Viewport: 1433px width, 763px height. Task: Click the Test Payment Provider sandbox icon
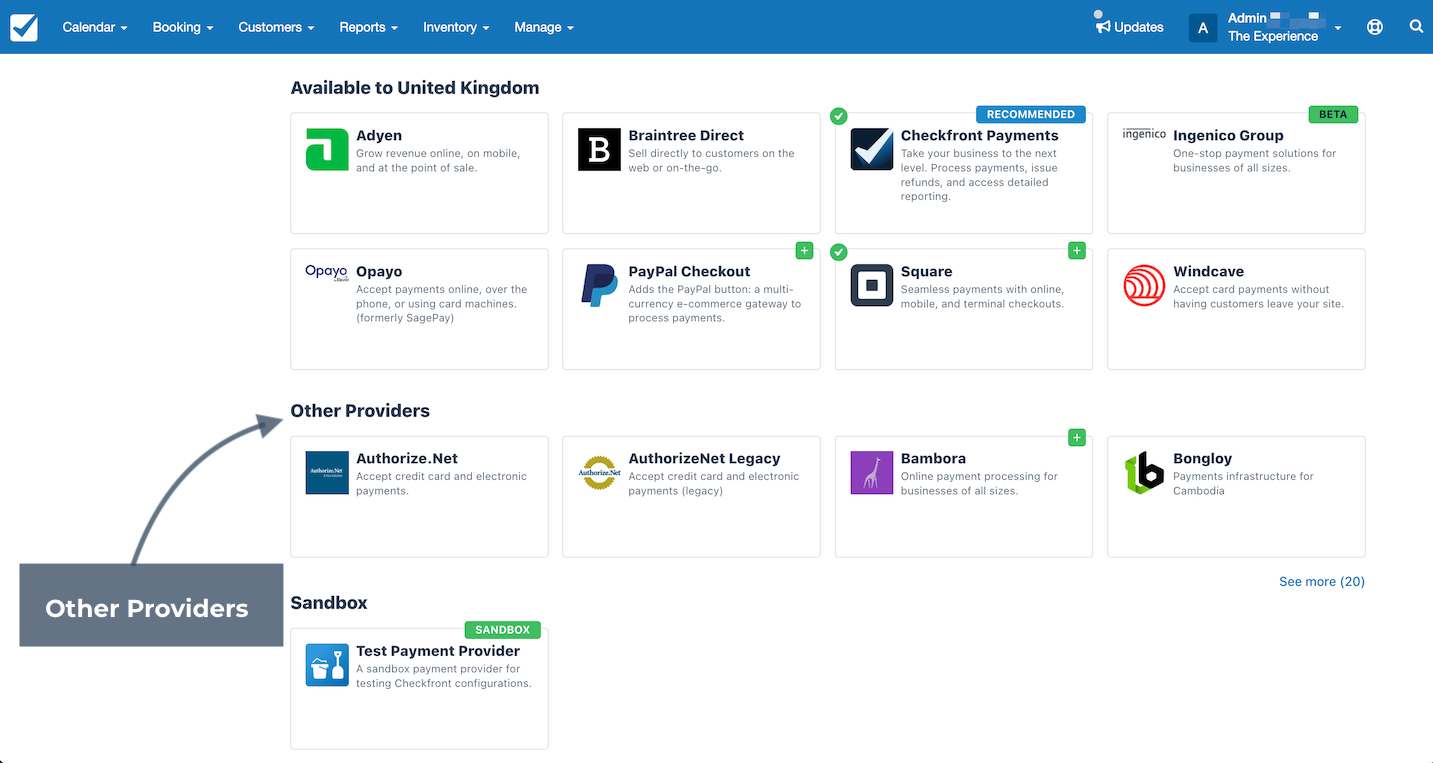click(x=327, y=665)
